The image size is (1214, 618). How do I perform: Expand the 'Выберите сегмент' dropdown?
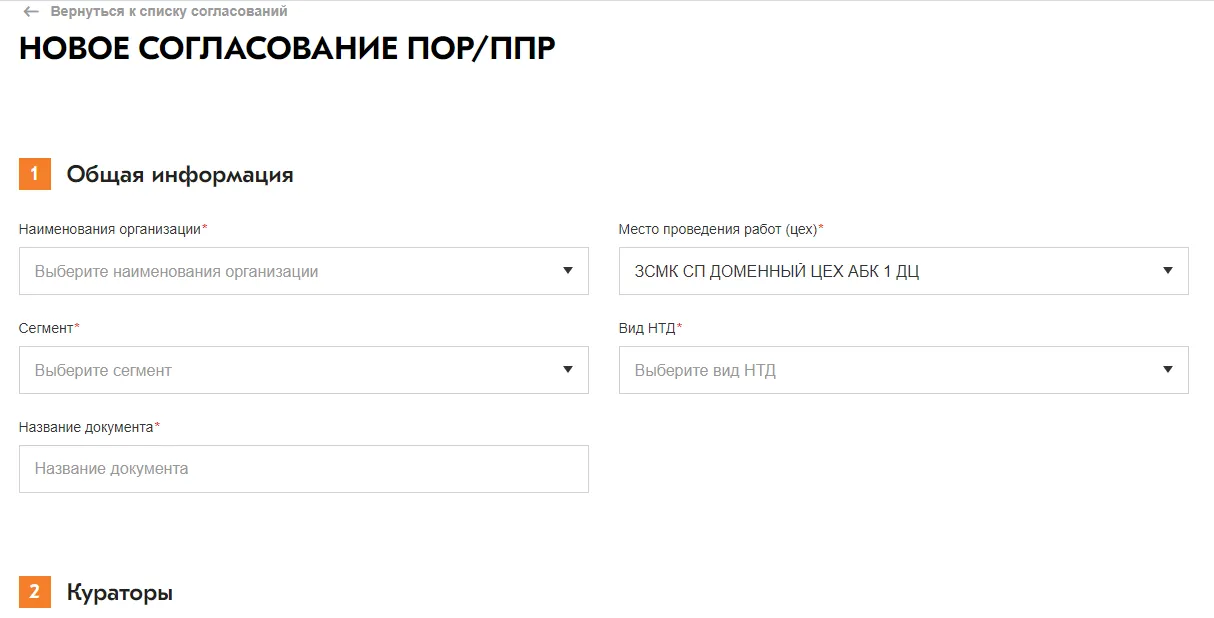(290, 370)
